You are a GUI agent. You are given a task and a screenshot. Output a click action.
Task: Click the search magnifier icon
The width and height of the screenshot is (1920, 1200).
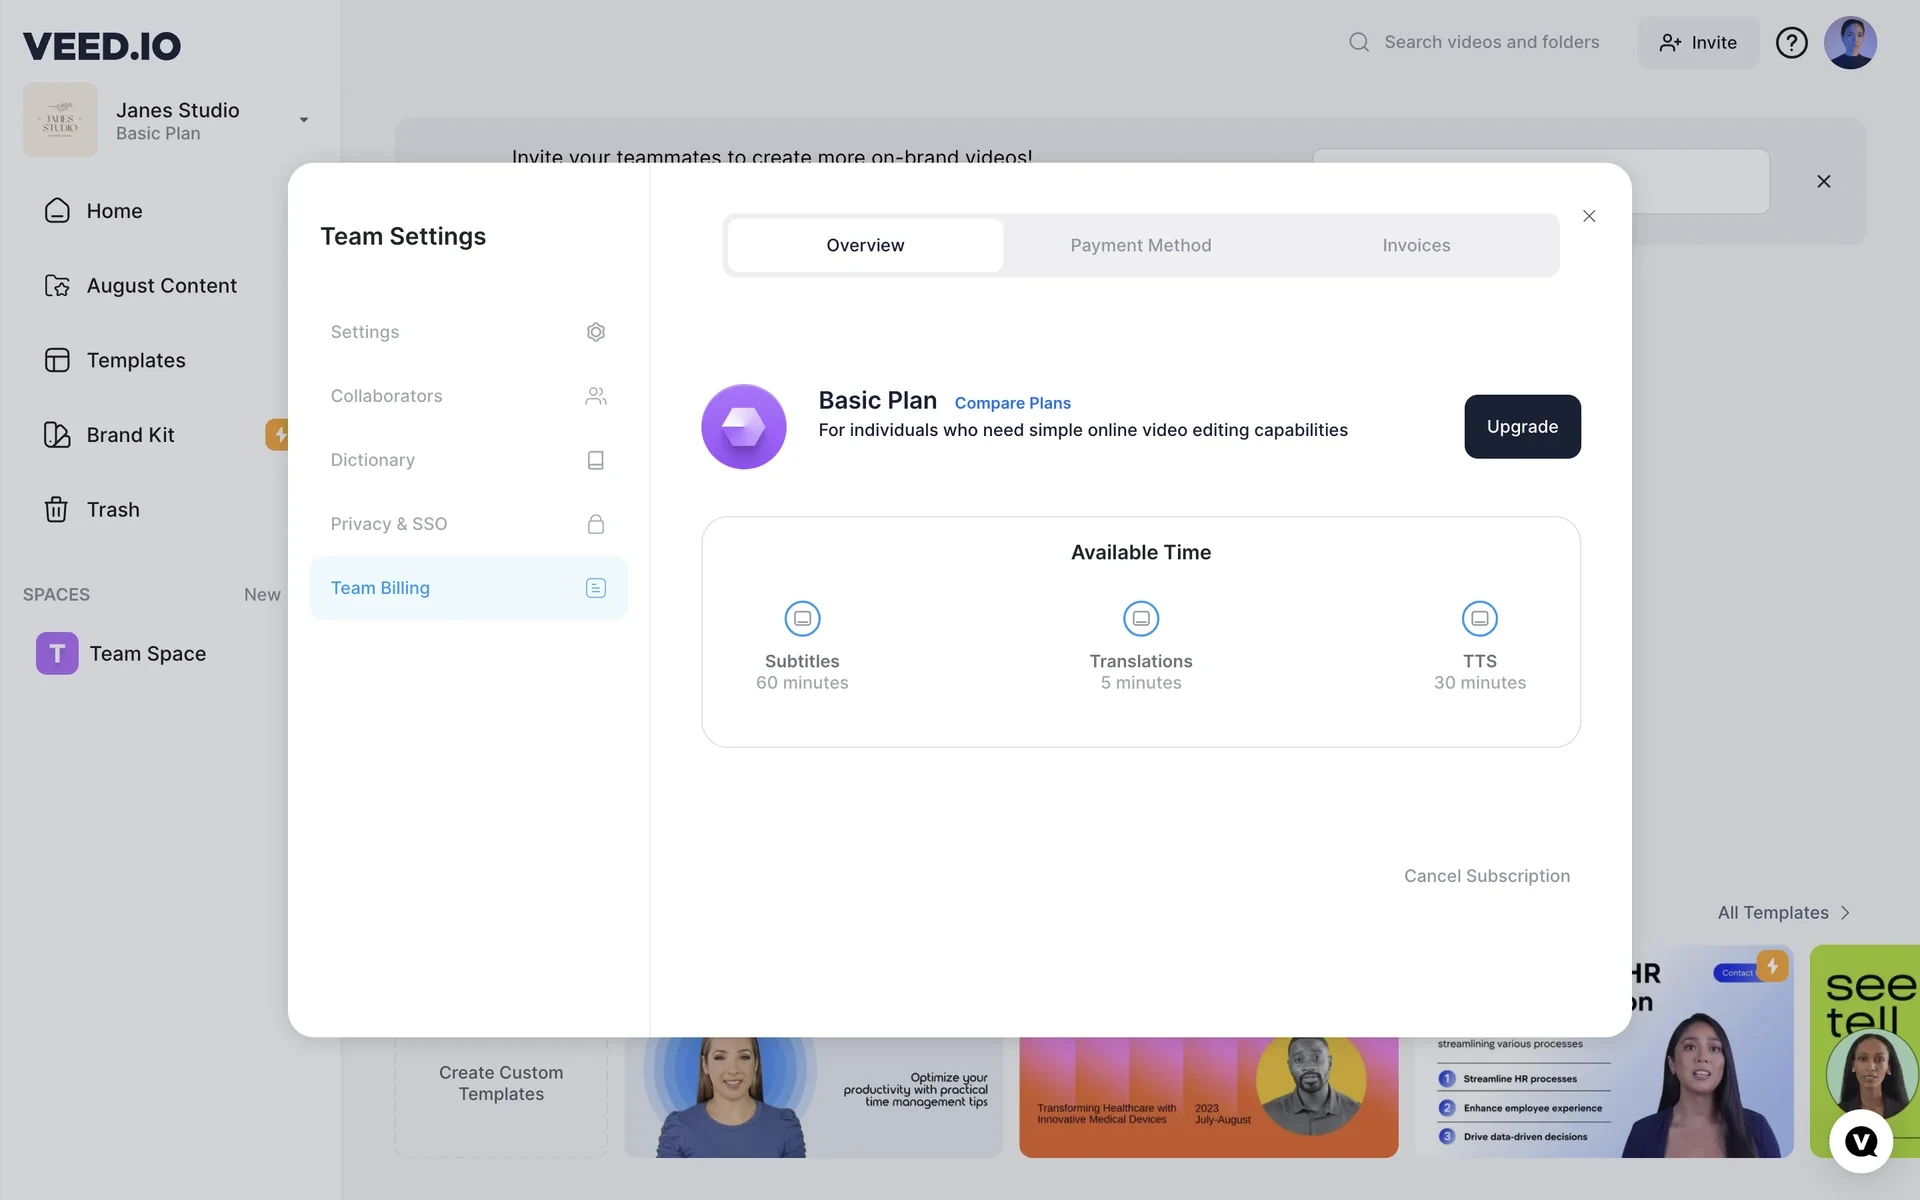pos(1359,42)
